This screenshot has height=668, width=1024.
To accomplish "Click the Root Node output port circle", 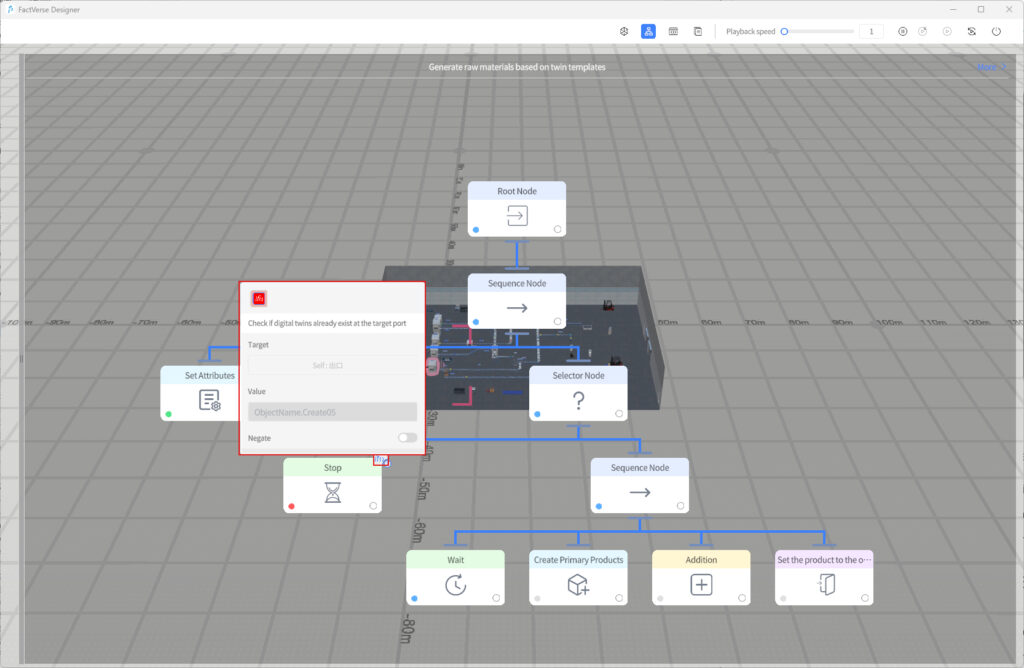I will (x=557, y=229).
